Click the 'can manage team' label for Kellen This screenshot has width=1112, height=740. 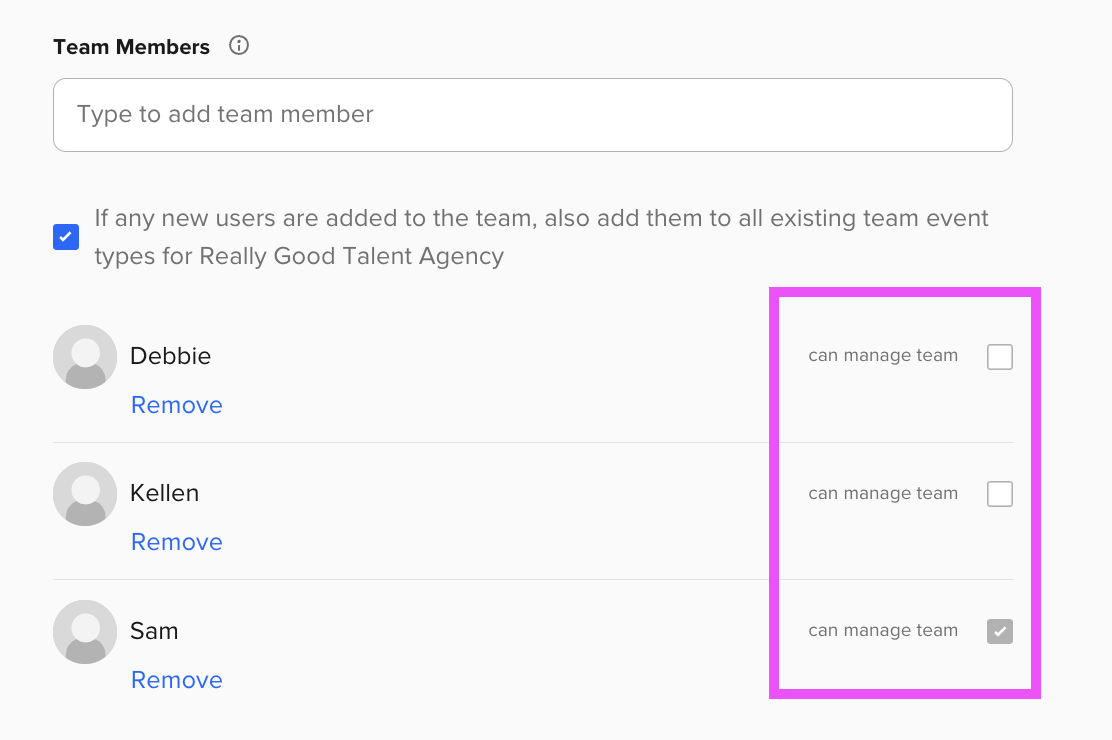pos(883,493)
